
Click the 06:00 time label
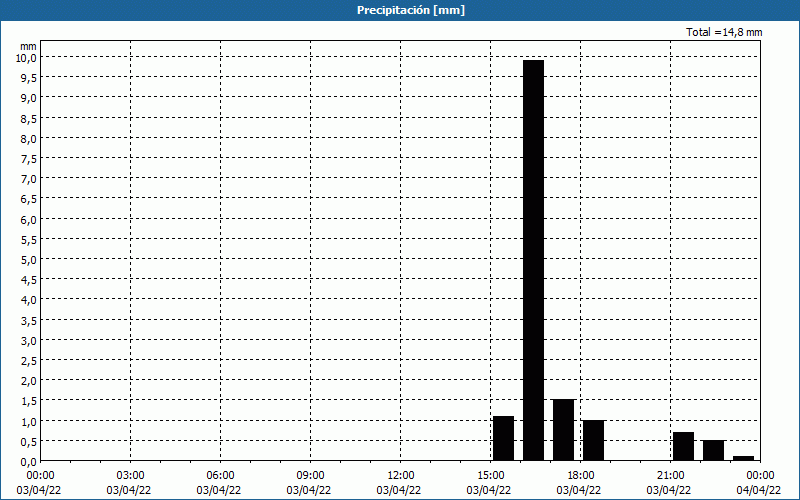[220, 476]
